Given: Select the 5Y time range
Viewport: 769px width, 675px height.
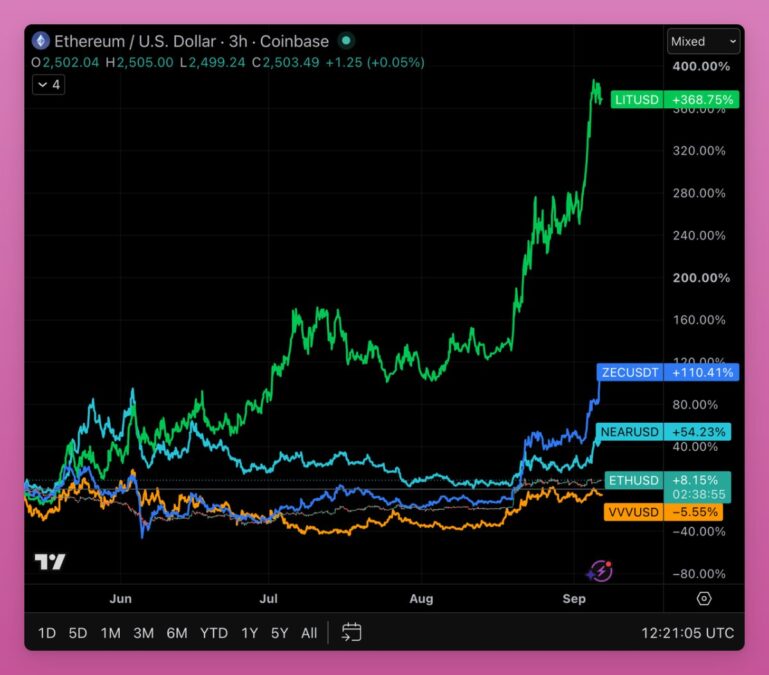Looking at the screenshot, I should pos(280,633).
